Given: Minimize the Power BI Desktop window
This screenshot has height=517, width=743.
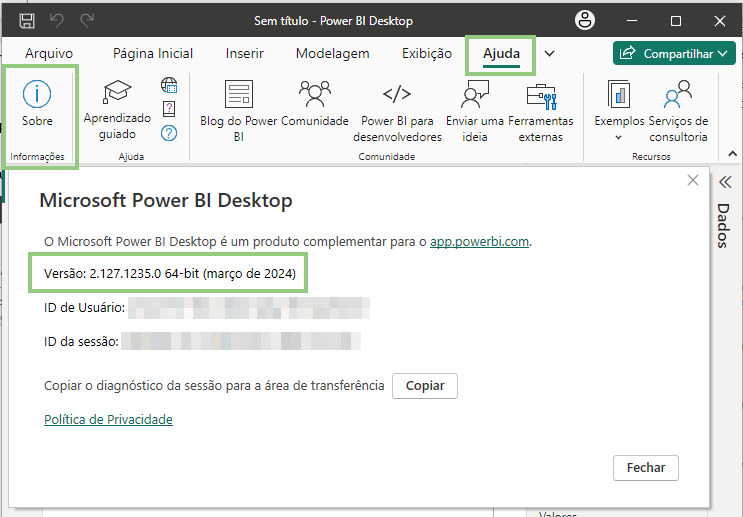Looking at the screenshot, I should point(632,21).
